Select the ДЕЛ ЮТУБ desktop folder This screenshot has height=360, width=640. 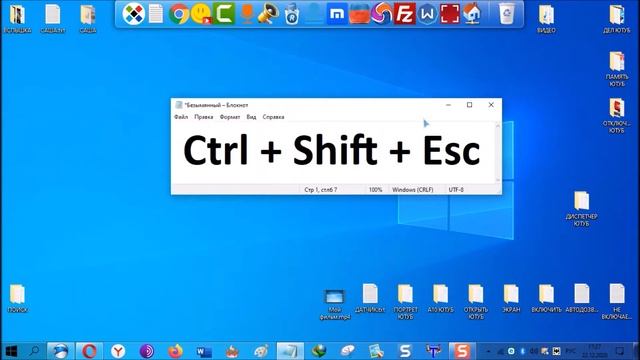616,19
